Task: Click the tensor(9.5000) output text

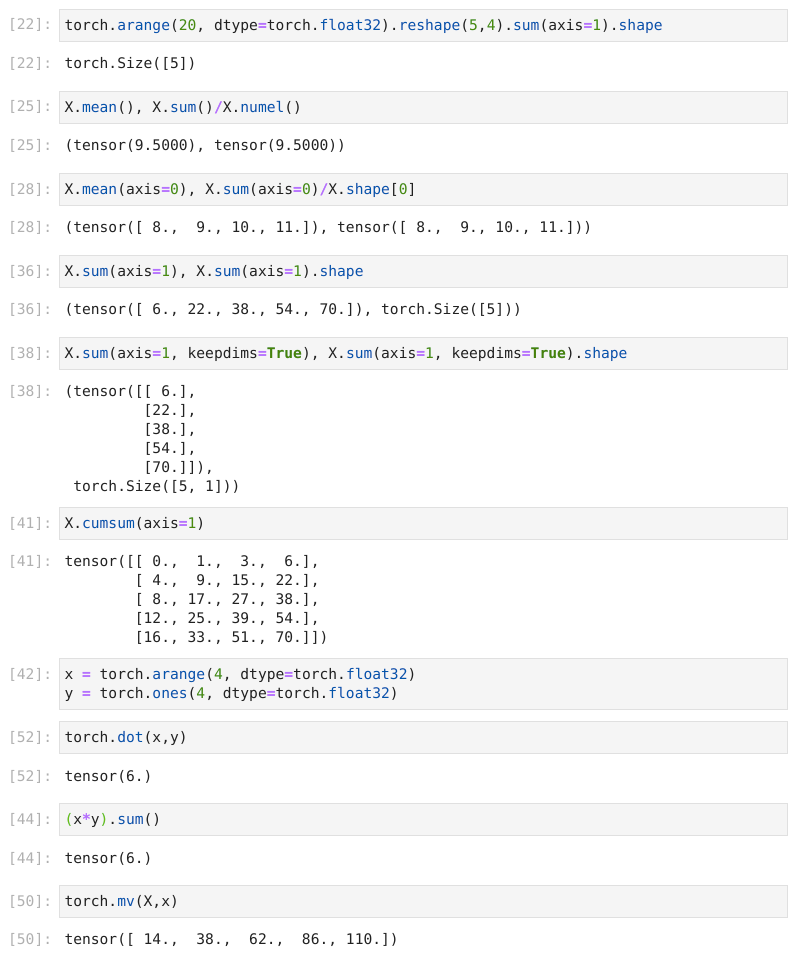Action: click(205, 145)
